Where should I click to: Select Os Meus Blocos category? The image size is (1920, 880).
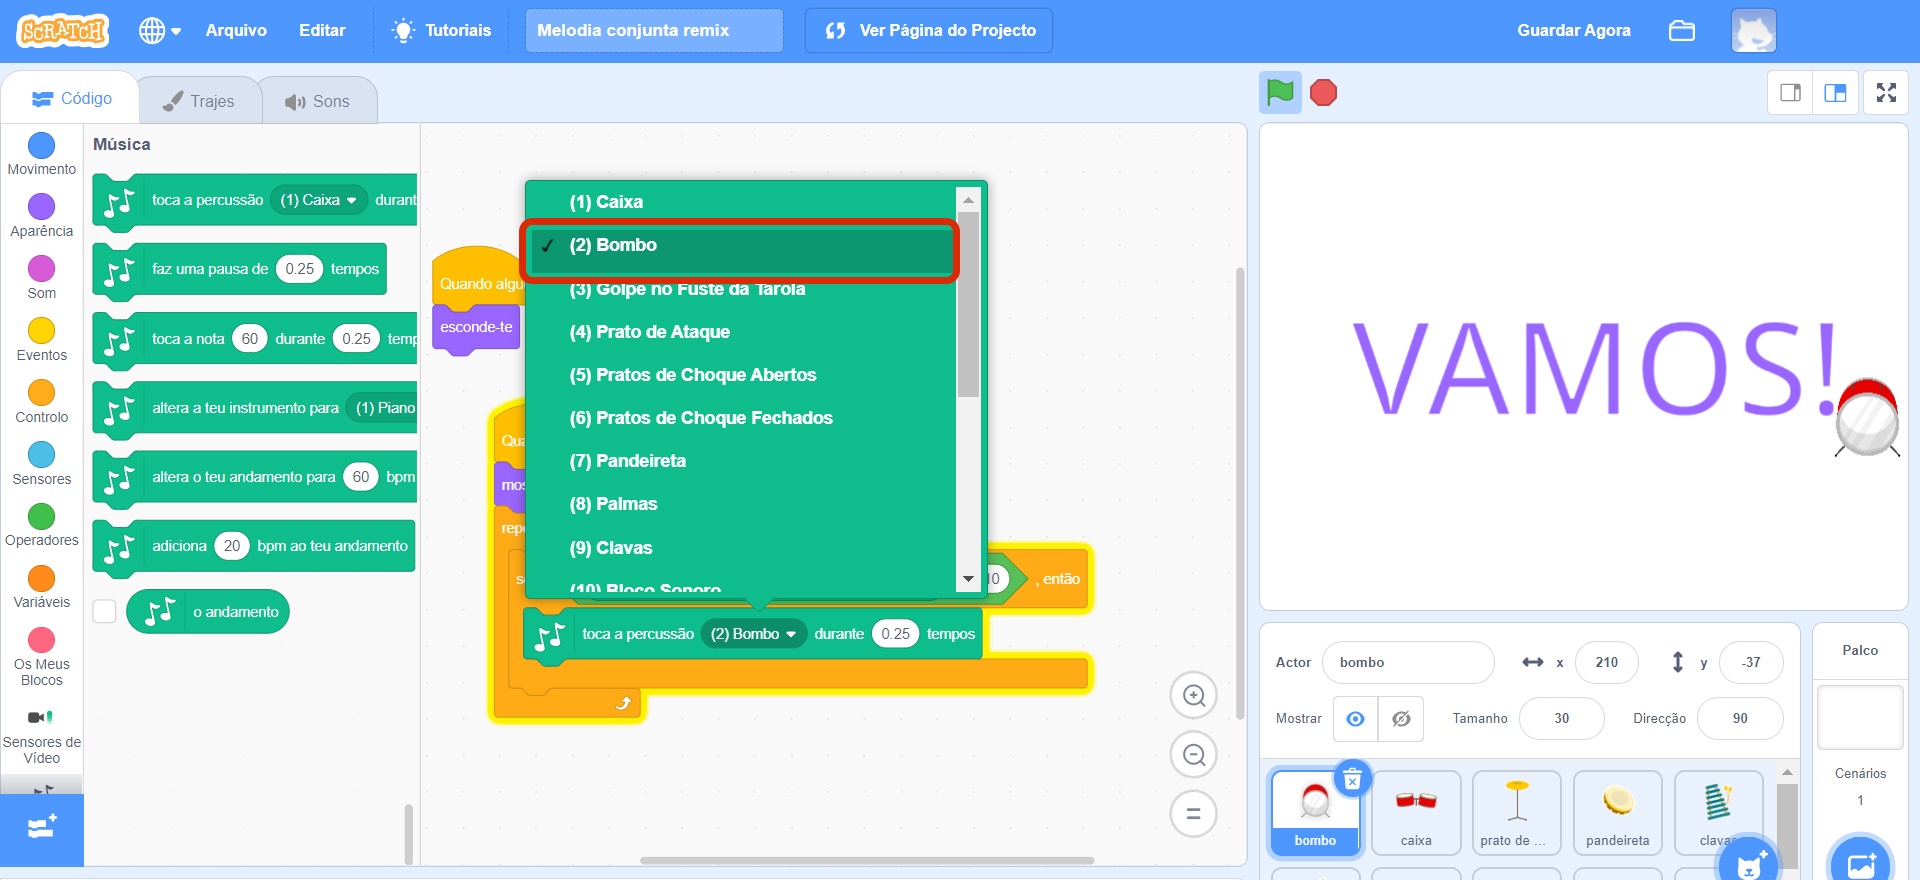[x=42, y=657]
